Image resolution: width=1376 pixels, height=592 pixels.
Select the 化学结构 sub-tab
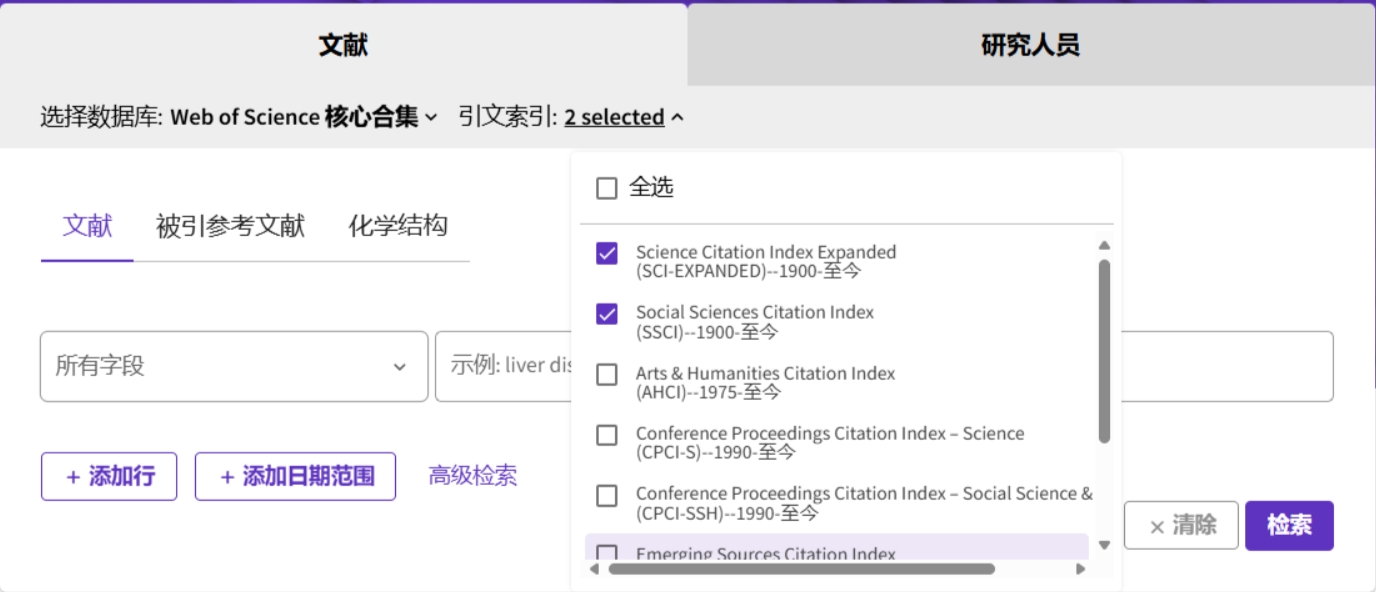(398, 226)
